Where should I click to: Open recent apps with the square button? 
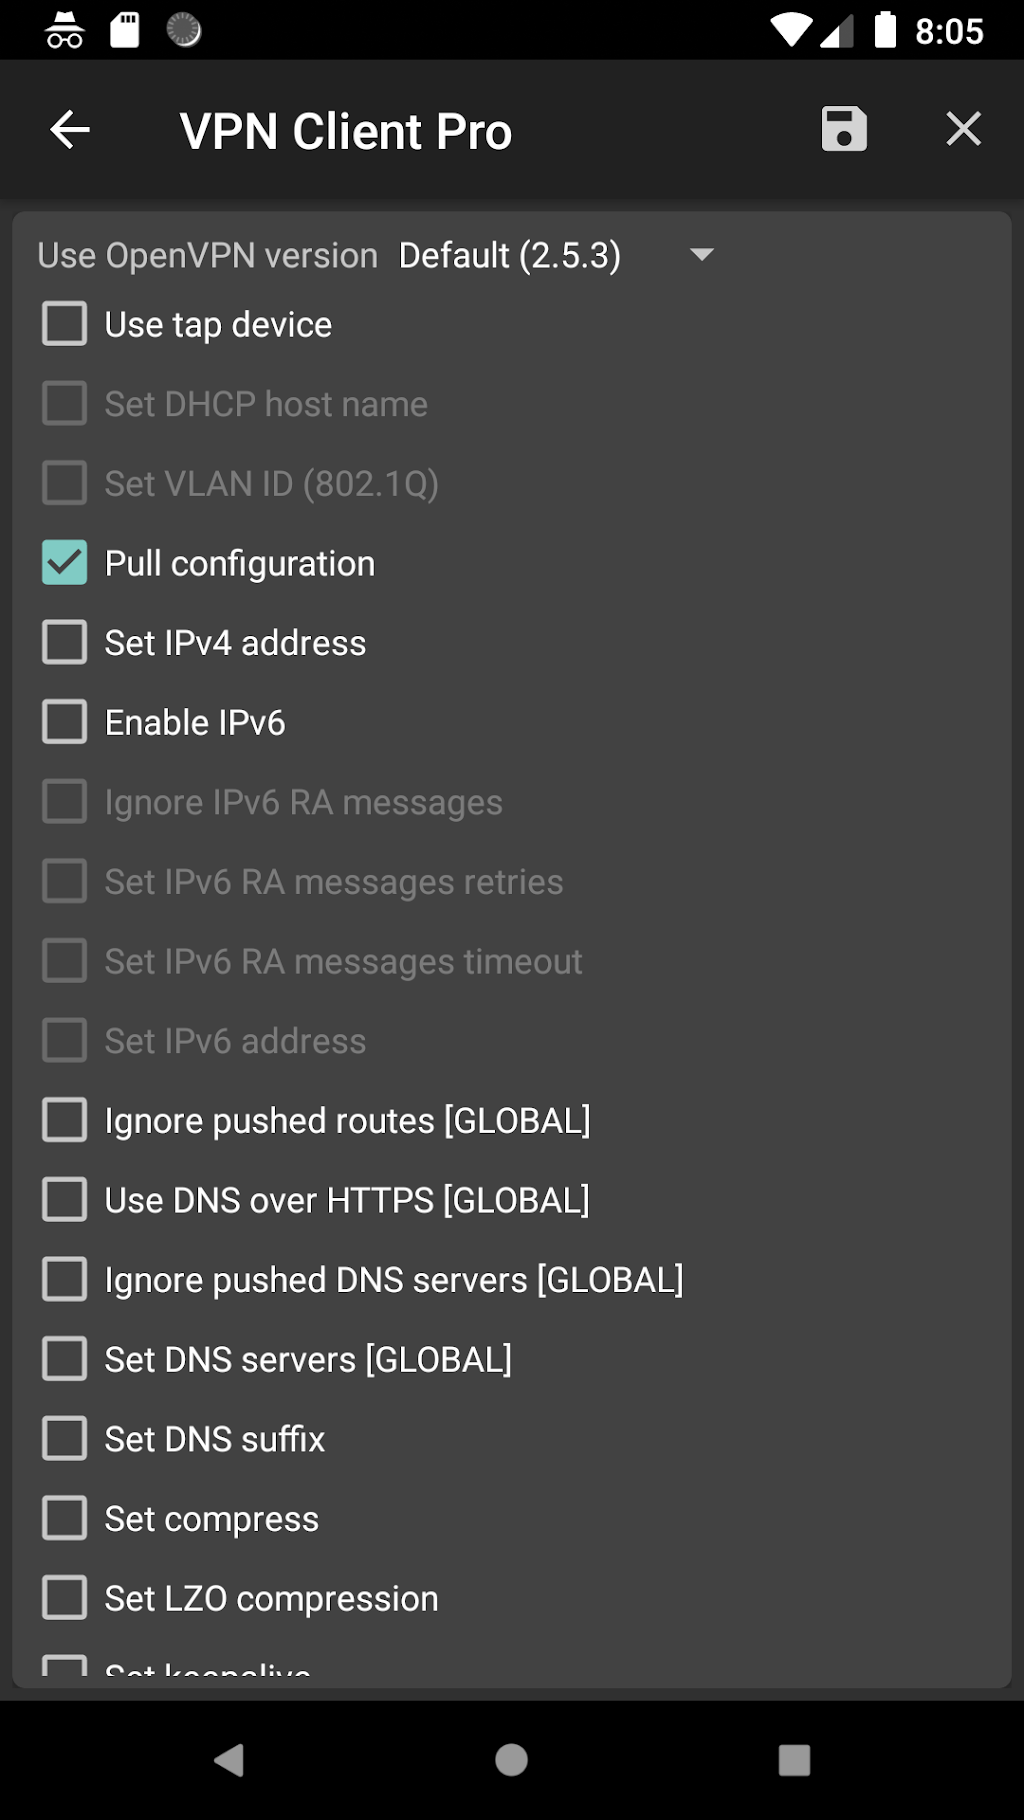pos(794,1760)
